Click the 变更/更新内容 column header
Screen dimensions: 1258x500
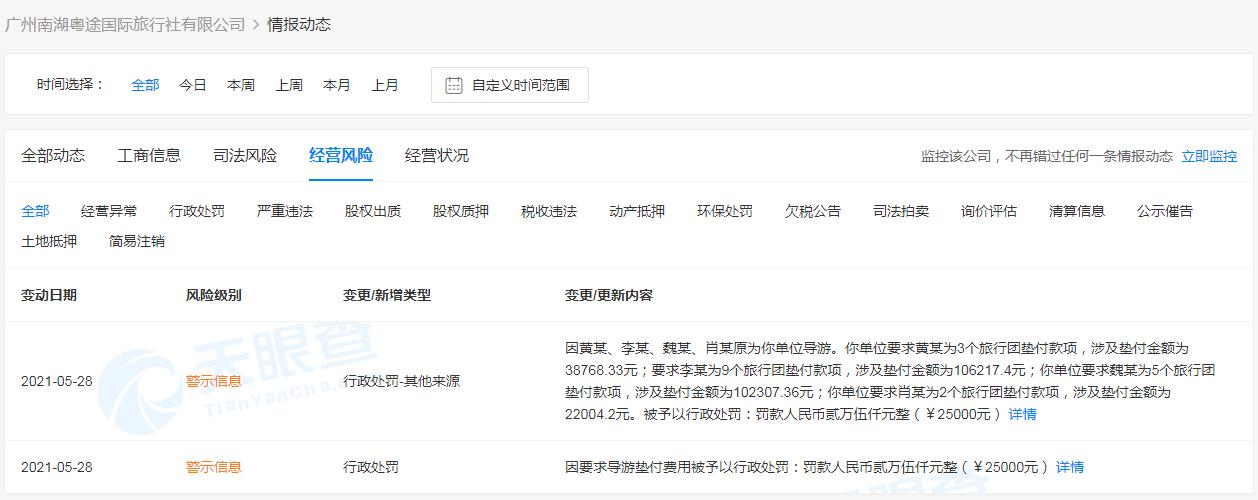click(x=609, y=295)
